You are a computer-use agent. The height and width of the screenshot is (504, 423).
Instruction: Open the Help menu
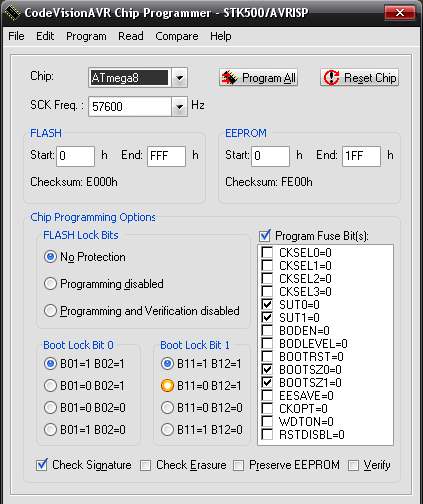click(221, 36)
